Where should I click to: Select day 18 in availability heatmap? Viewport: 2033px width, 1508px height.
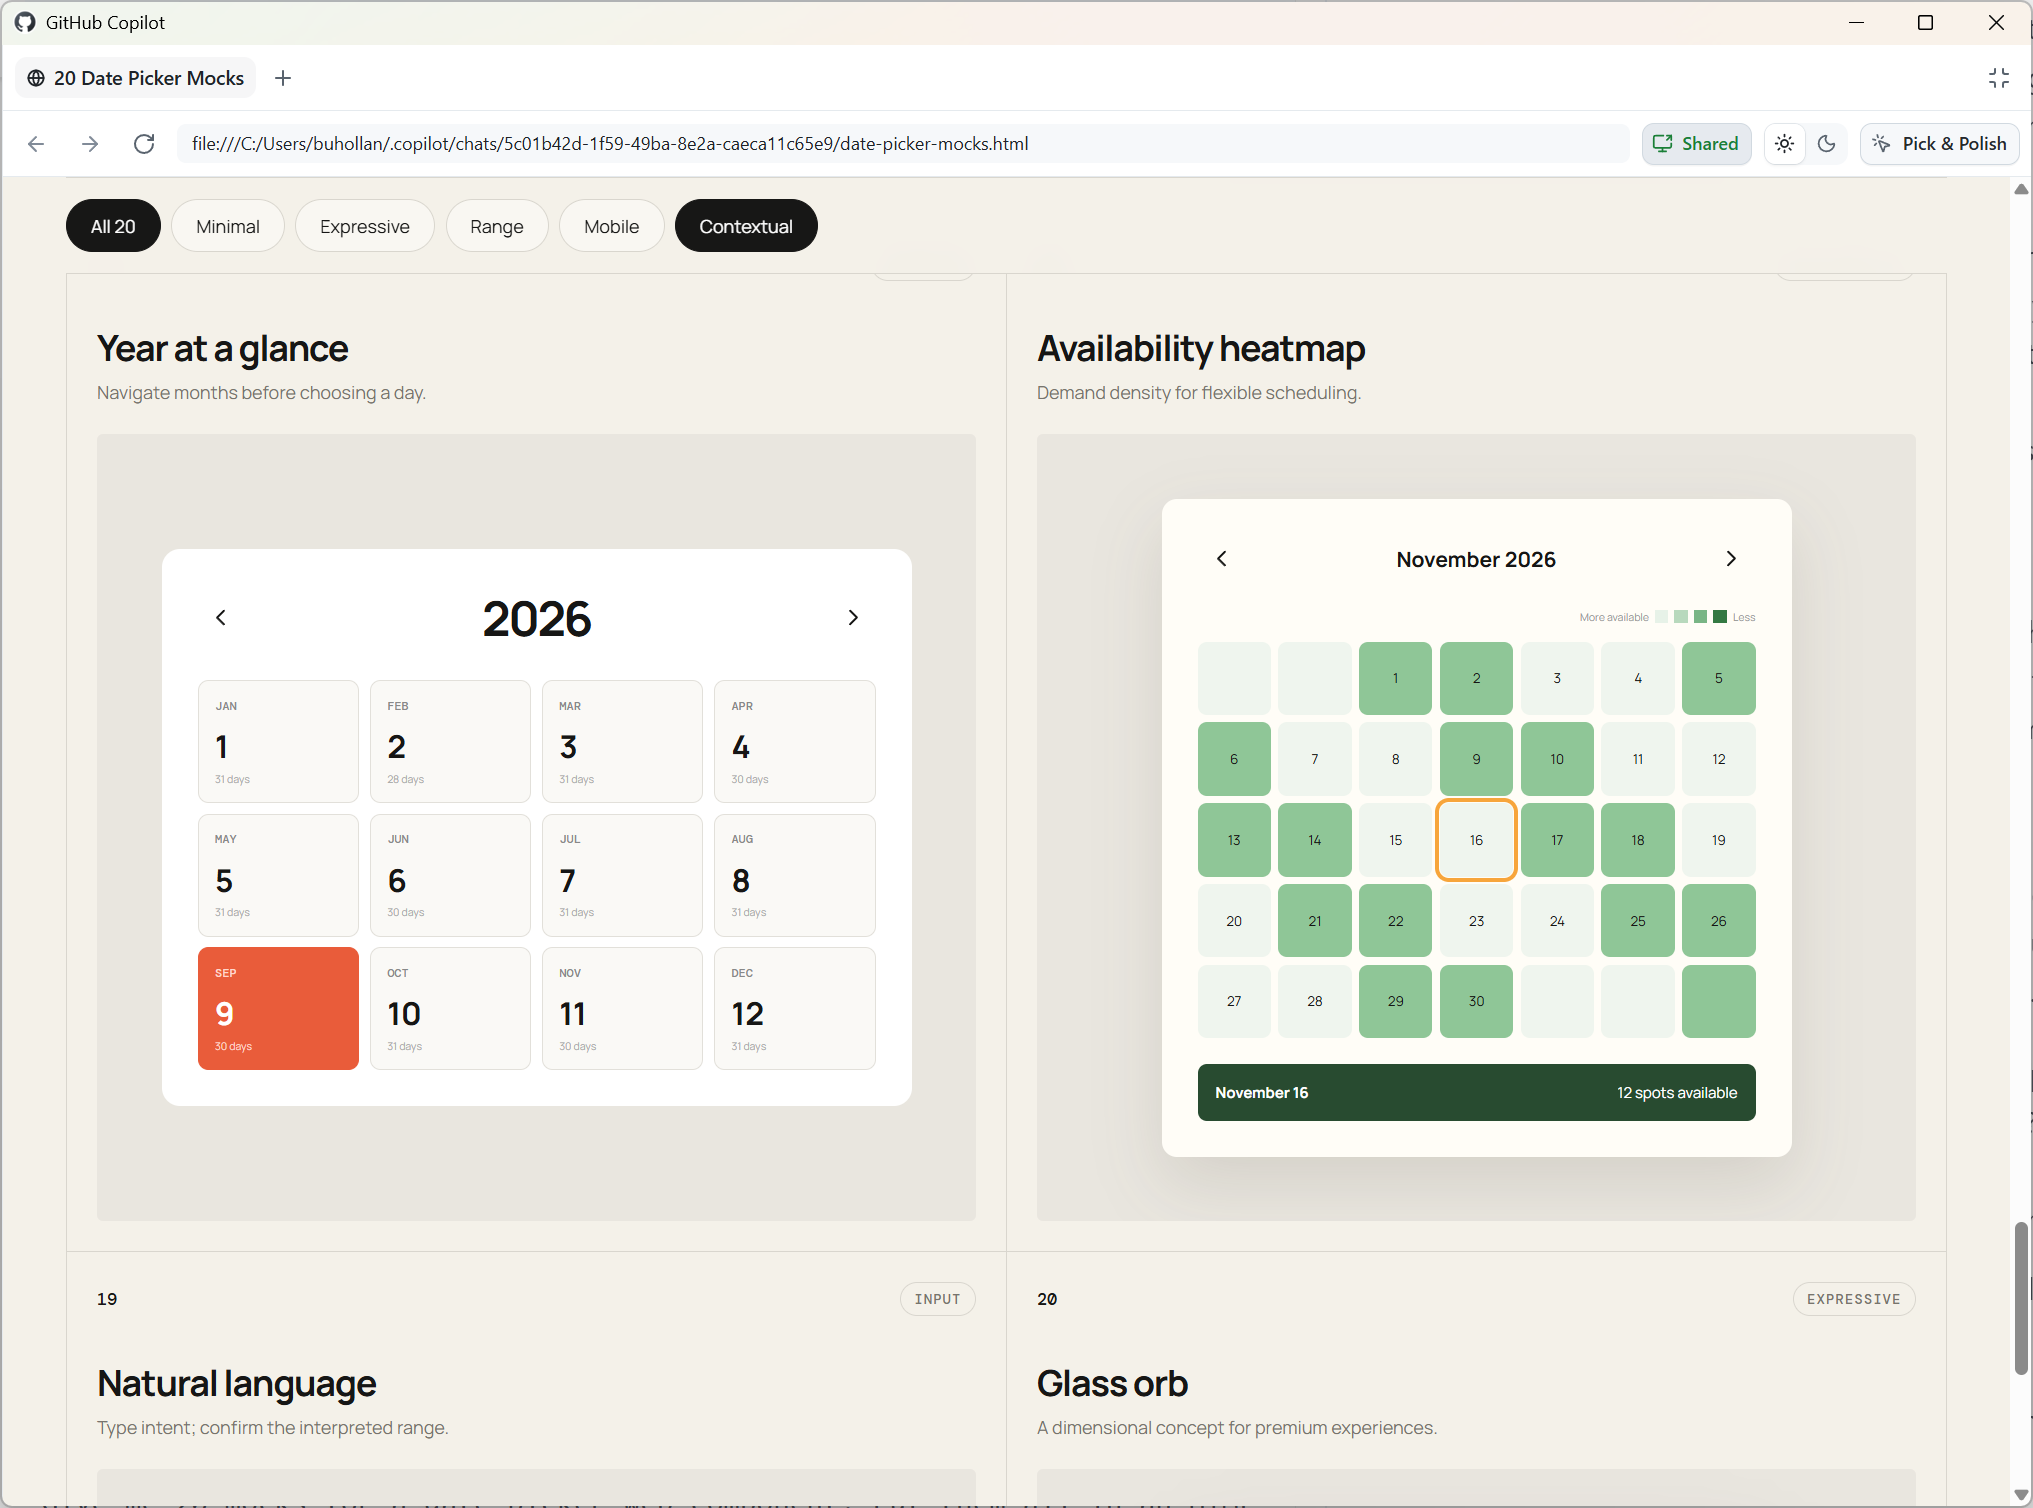[x=1638, y=840]
